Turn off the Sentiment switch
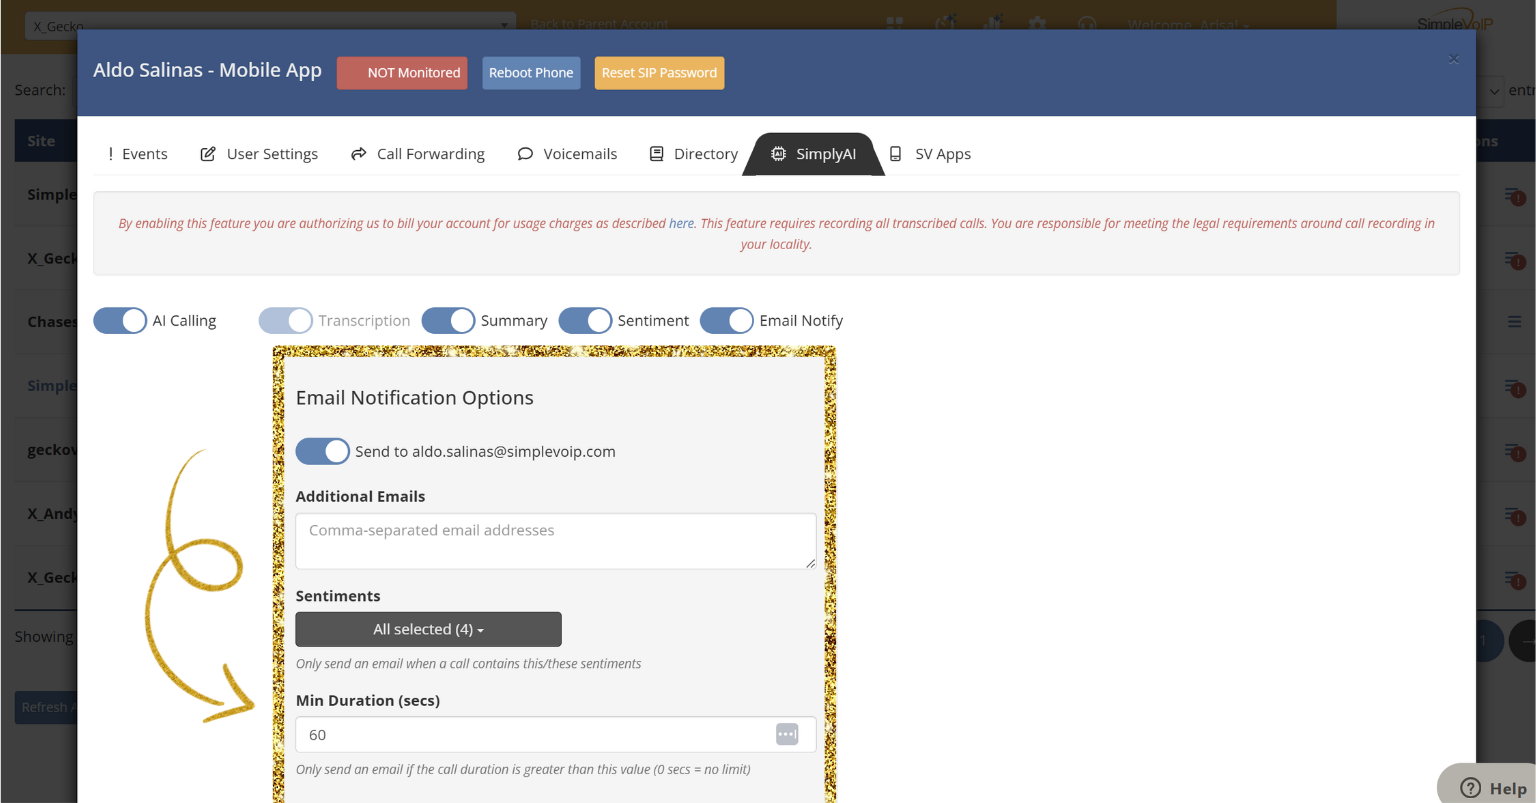Image resolution: width=1536 pixels, height=803 pixels. click(585, 320)
